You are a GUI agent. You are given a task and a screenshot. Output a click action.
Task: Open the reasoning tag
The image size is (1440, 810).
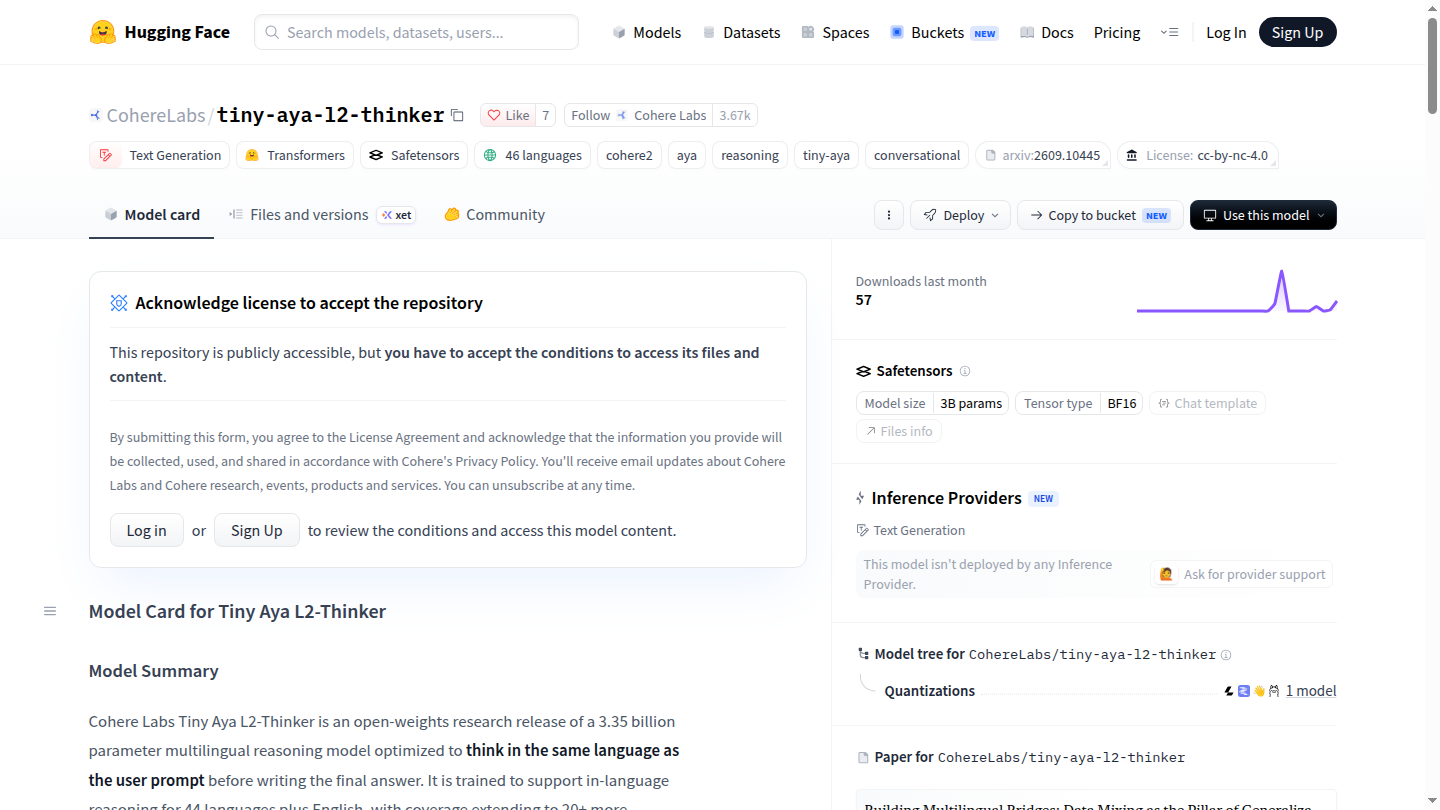(x=750, y=155)
